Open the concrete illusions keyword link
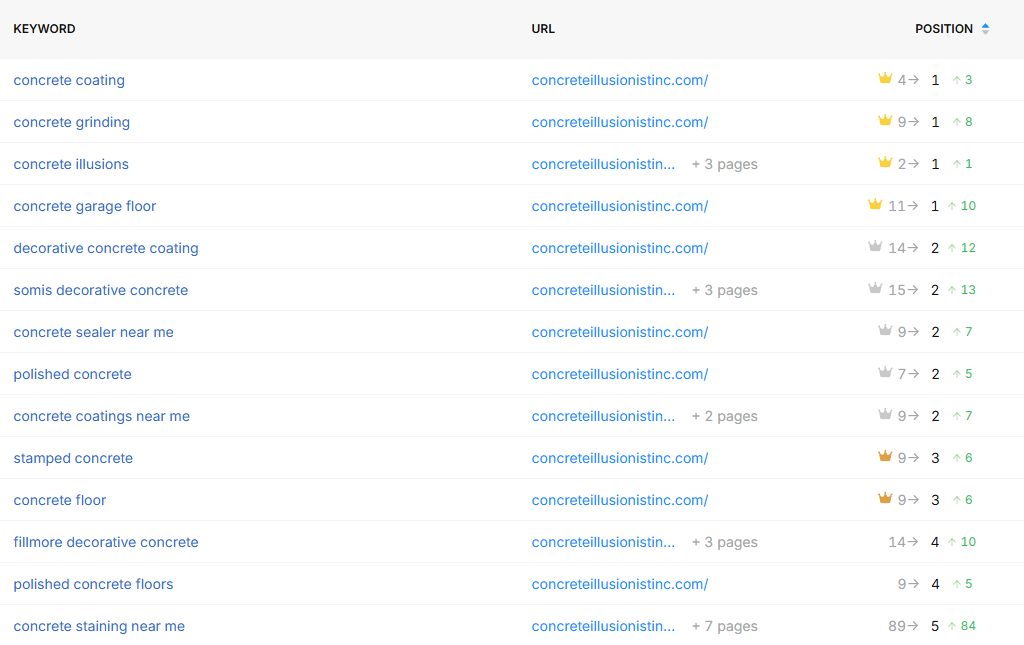Viewport: 1024px width, 645px height. tap(71, 164)
